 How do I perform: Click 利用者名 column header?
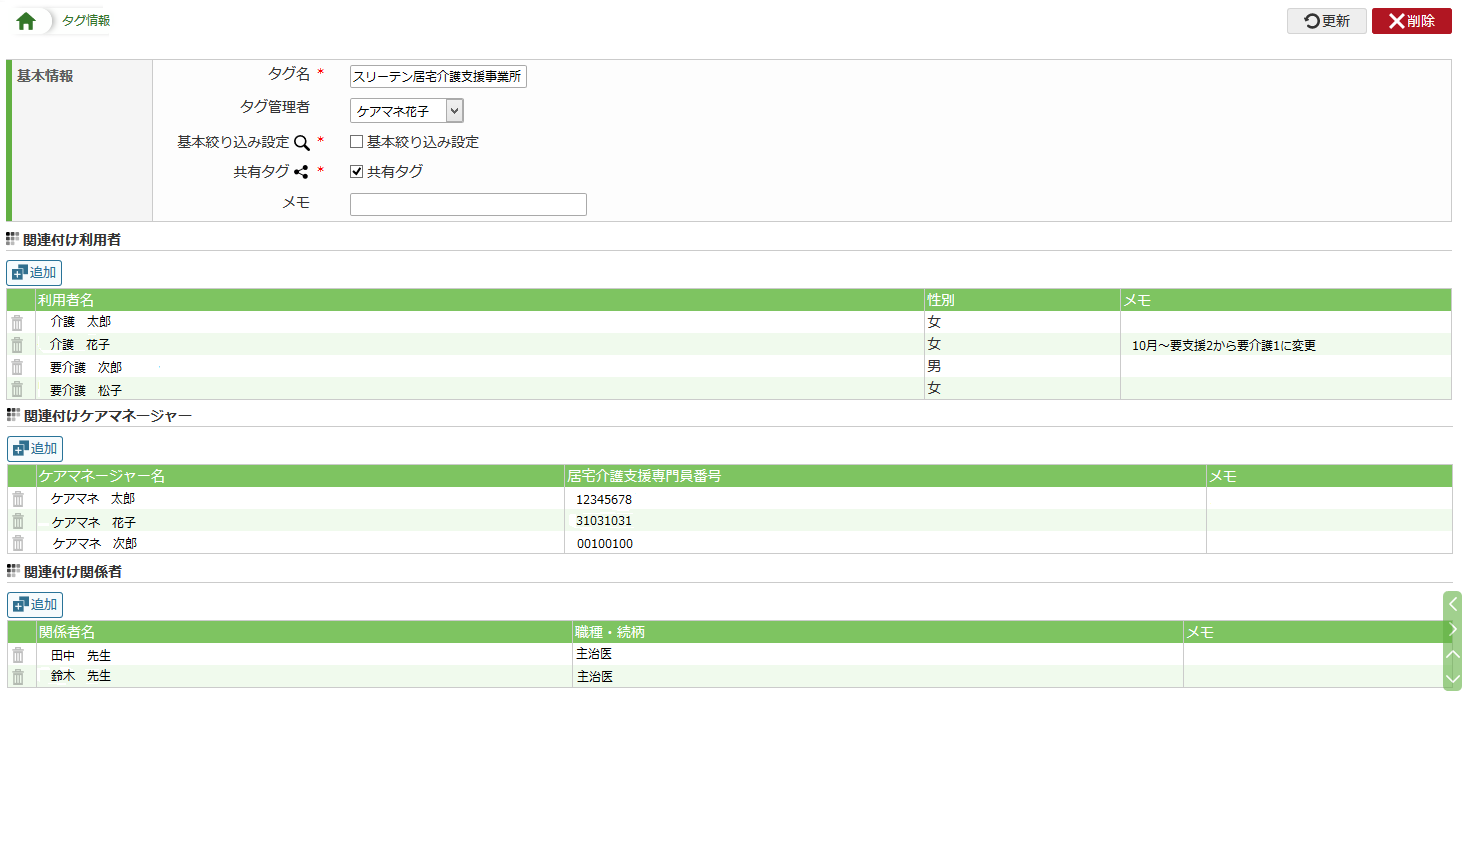(66, 300)
